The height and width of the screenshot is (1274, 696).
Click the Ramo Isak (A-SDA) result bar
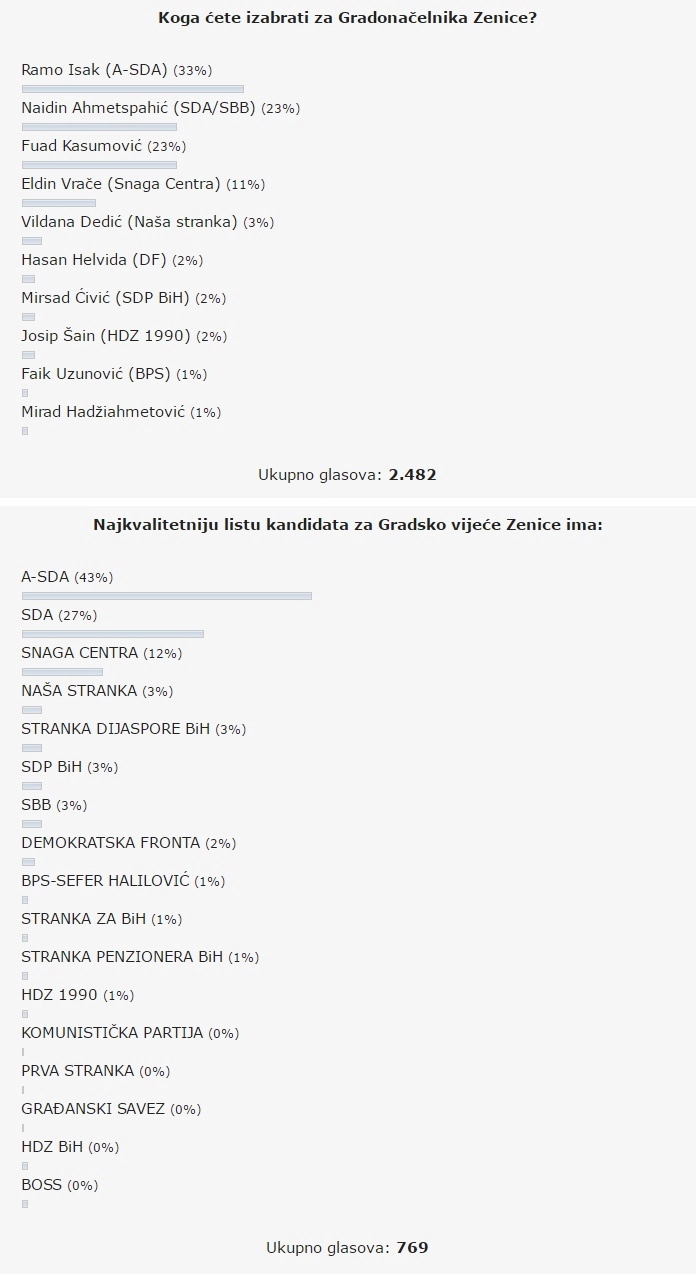(132, 89)
